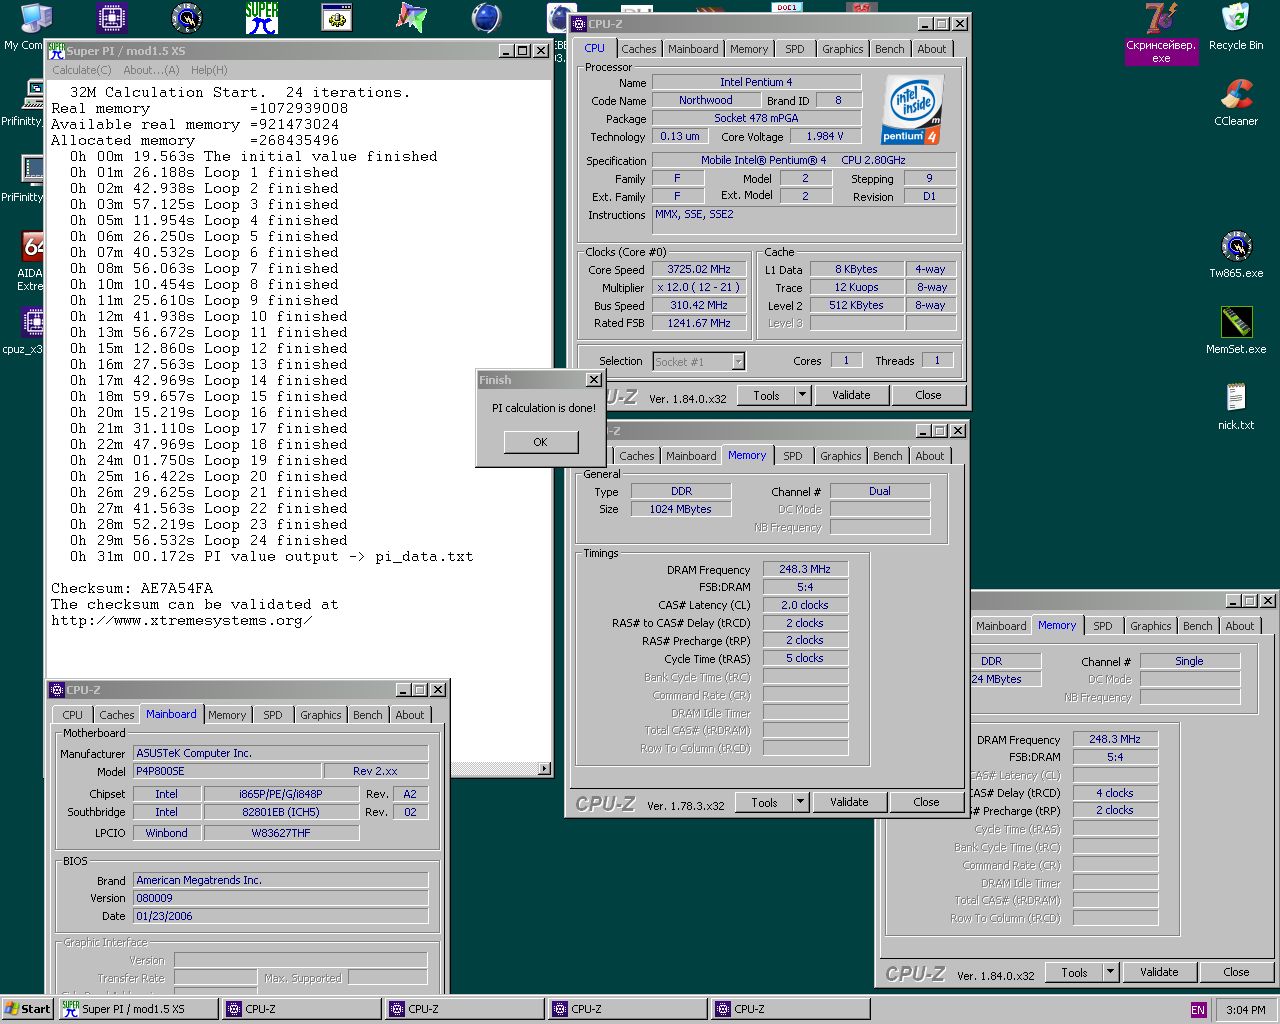The height and width of the screenshot is (1024, 1280).
Task: Click Validate in Single-channel CPU-Z window
Action: (x=1159, y=972)
